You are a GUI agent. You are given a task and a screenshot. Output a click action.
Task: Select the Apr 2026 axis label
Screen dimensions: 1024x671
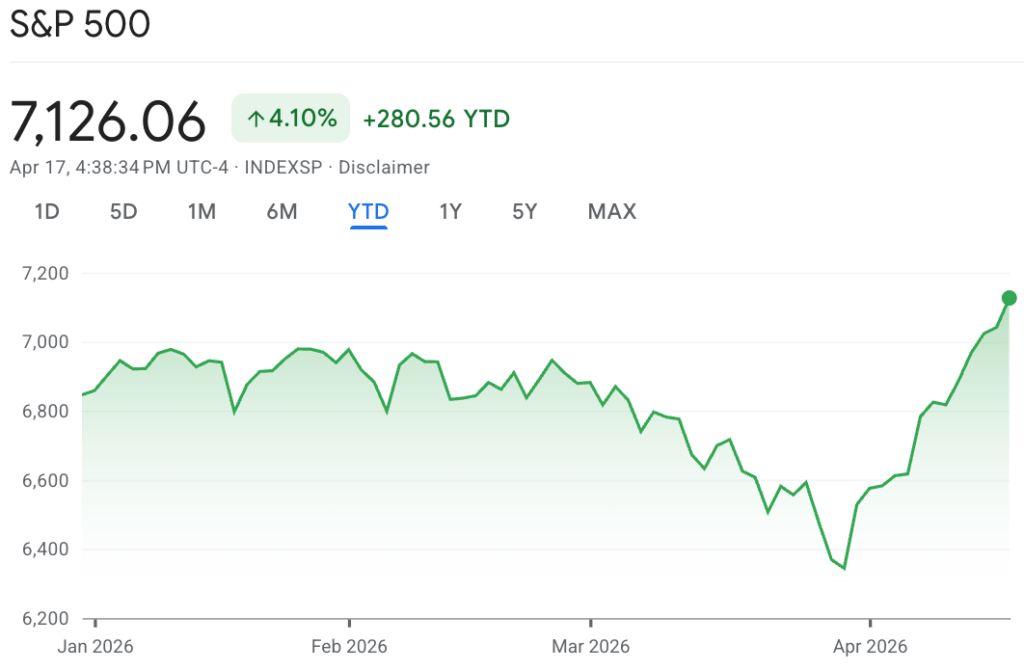870,646
